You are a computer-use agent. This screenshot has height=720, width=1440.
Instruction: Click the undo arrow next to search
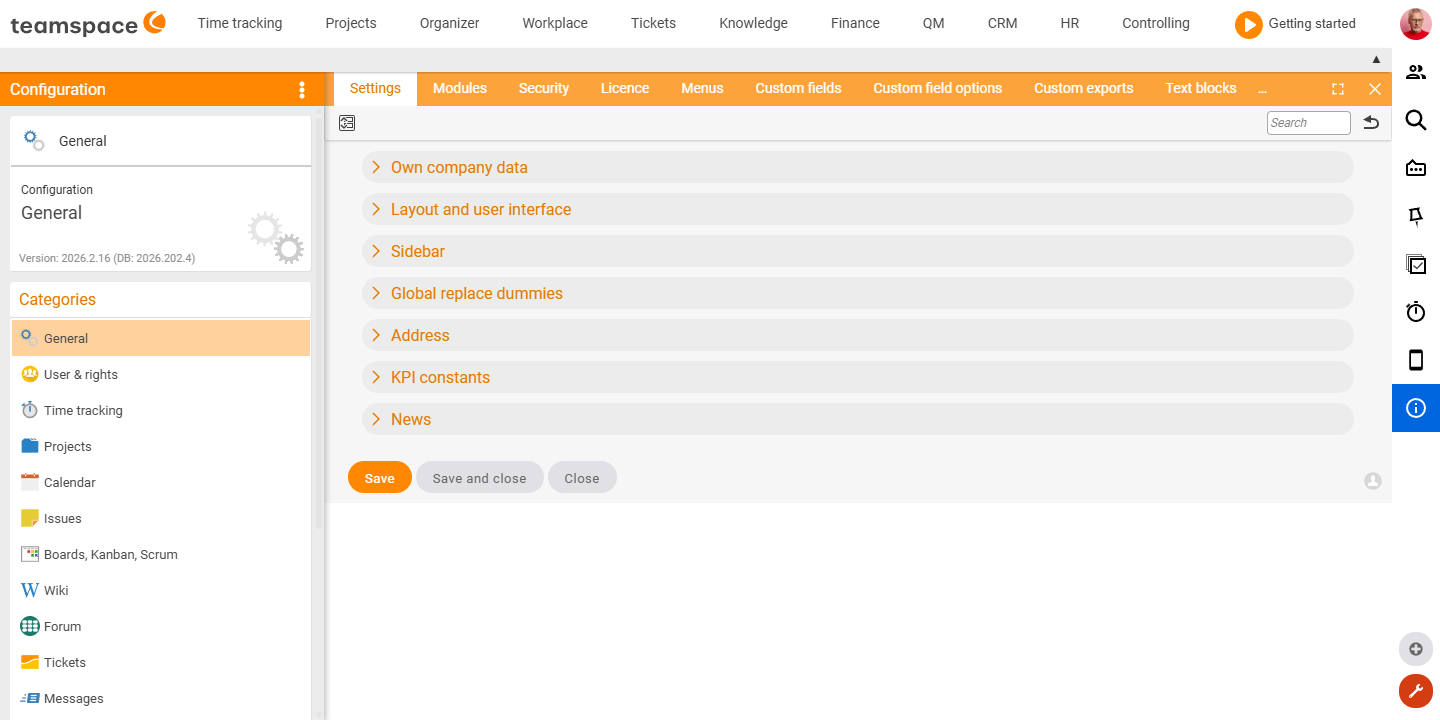(x=1371, y=123)
